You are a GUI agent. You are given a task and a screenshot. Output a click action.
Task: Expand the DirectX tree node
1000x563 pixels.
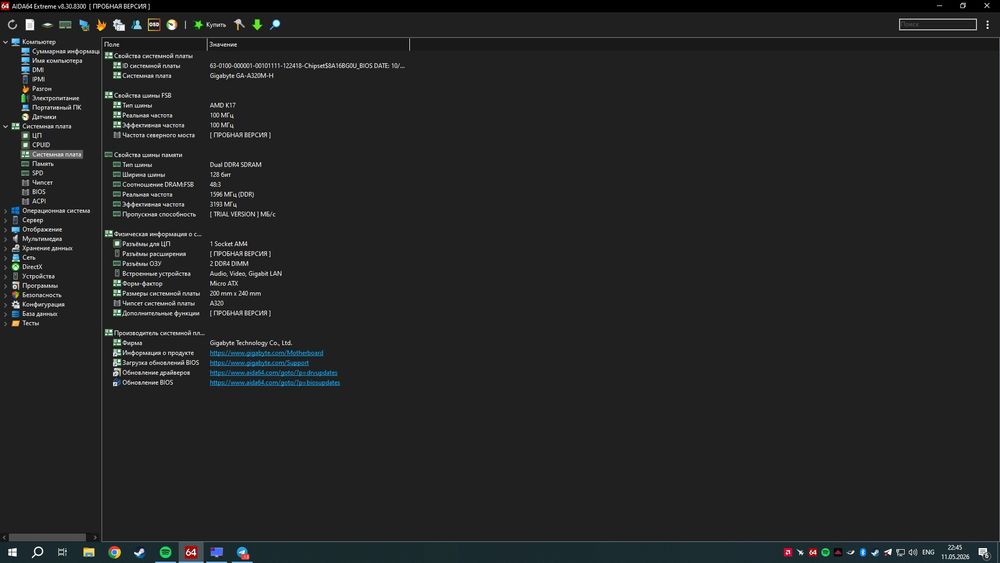[6, 267]
